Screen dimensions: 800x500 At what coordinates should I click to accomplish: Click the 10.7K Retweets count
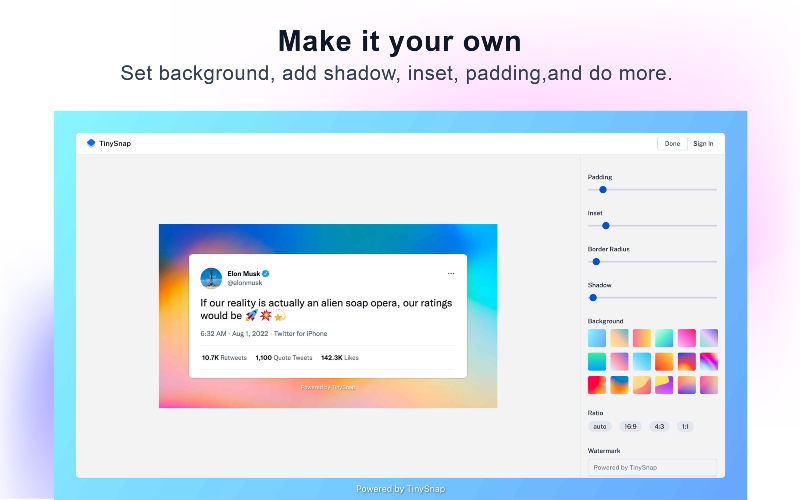click(224, 358)
